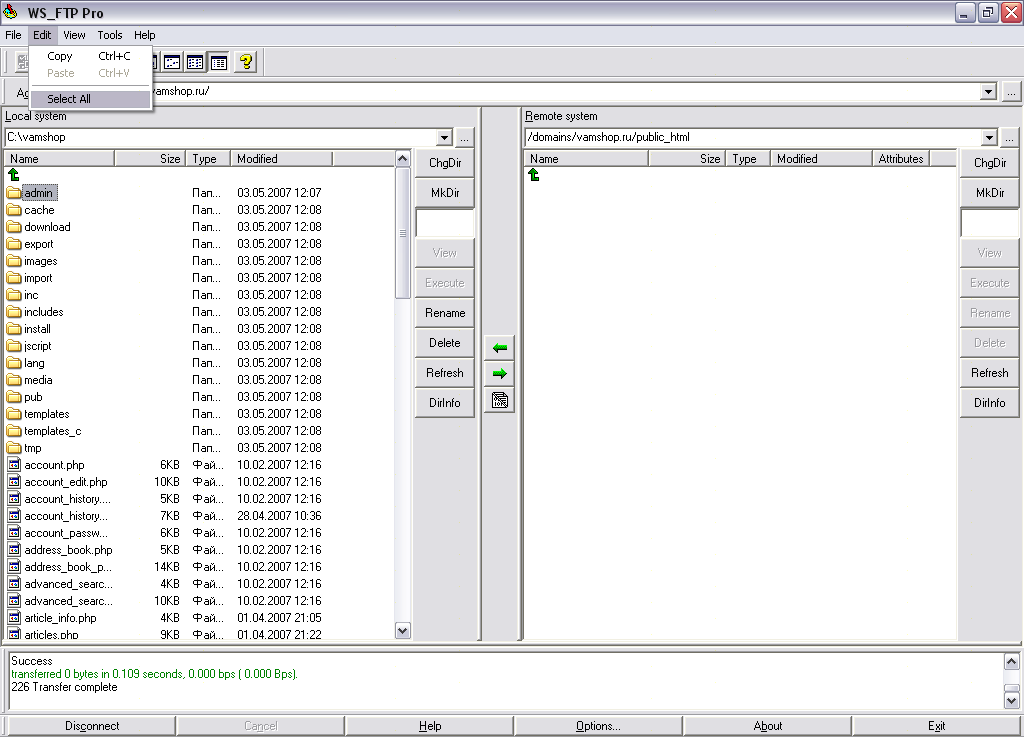Switch to small icons view toolbar icon

click(172, 63)
